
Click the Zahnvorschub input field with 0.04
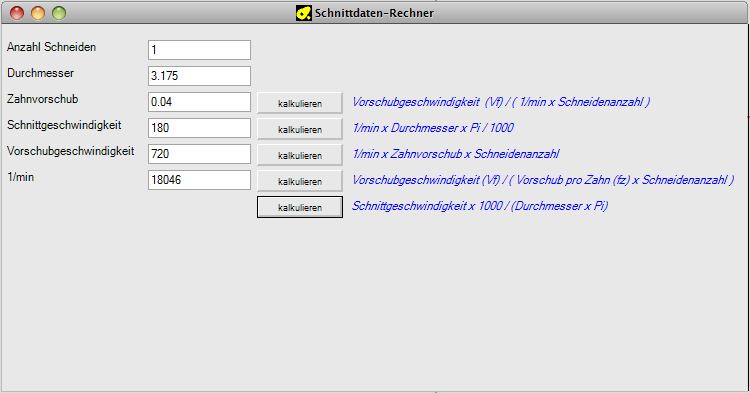pyautogui.click(x=199, y=102)
